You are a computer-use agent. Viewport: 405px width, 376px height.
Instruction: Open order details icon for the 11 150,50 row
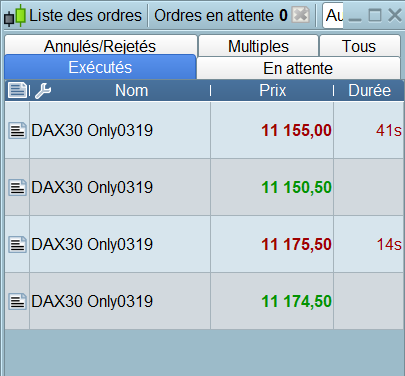coord(17,187)
